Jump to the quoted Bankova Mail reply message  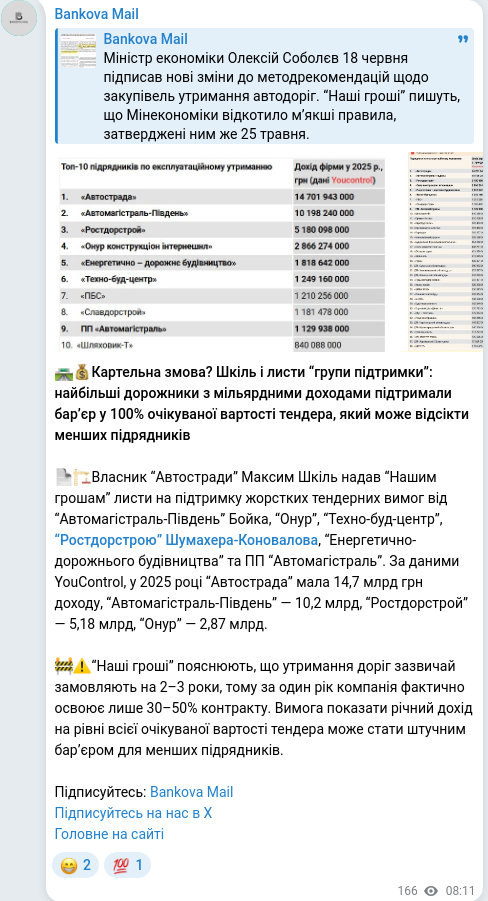(x=264, y=86)
